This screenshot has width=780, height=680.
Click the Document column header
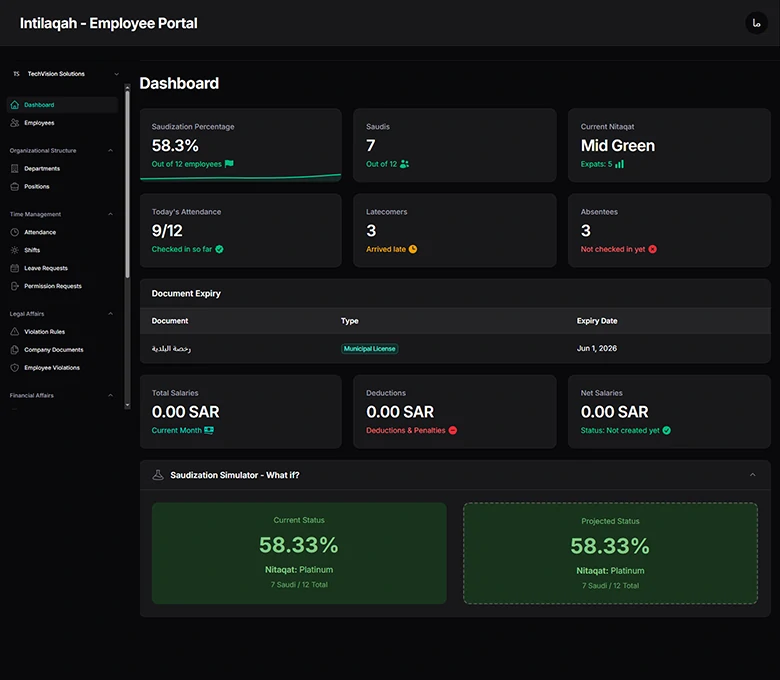[x=170, y=320]
